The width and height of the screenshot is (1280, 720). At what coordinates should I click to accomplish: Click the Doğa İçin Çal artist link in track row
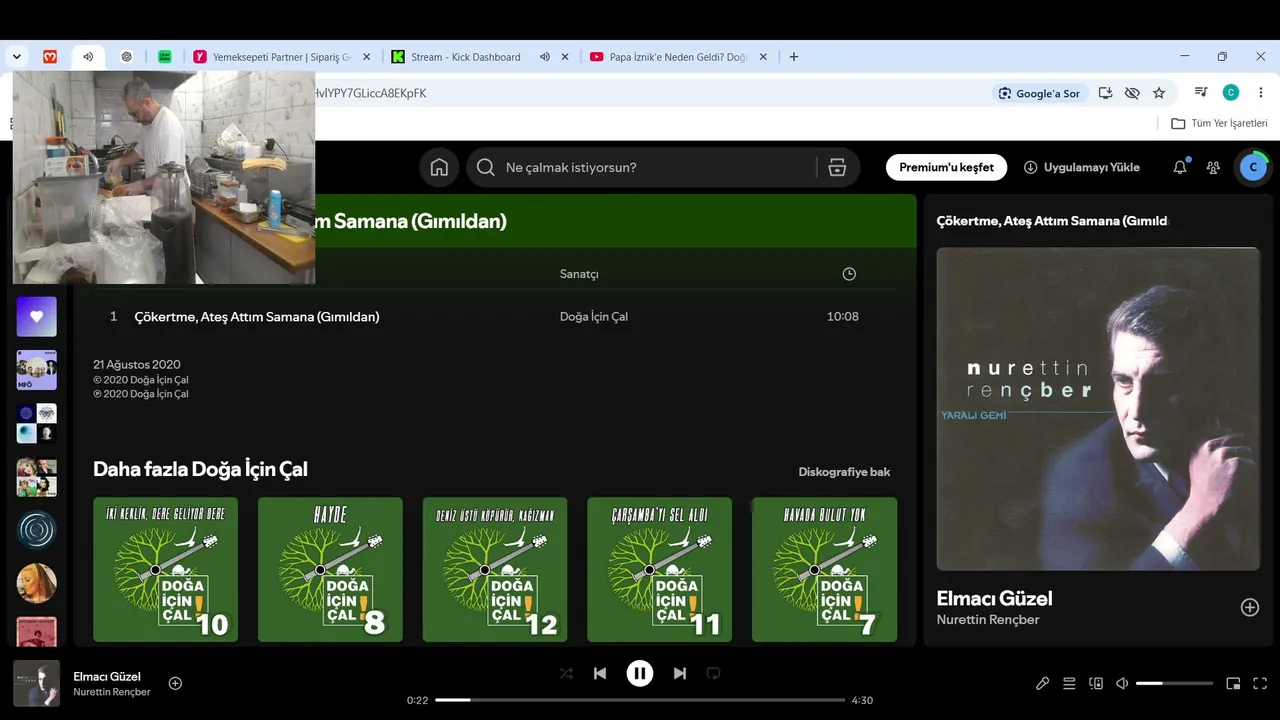[x=594, y=317]
